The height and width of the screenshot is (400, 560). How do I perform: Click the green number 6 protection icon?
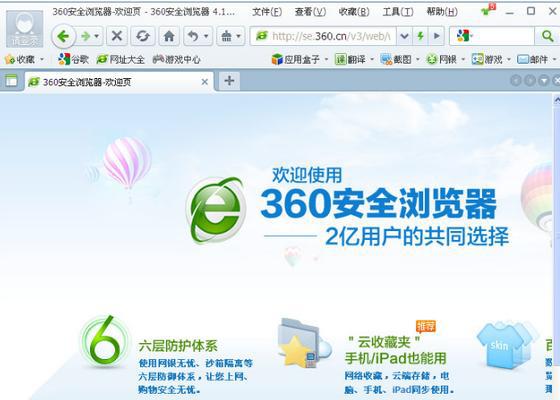pos(104,341)
